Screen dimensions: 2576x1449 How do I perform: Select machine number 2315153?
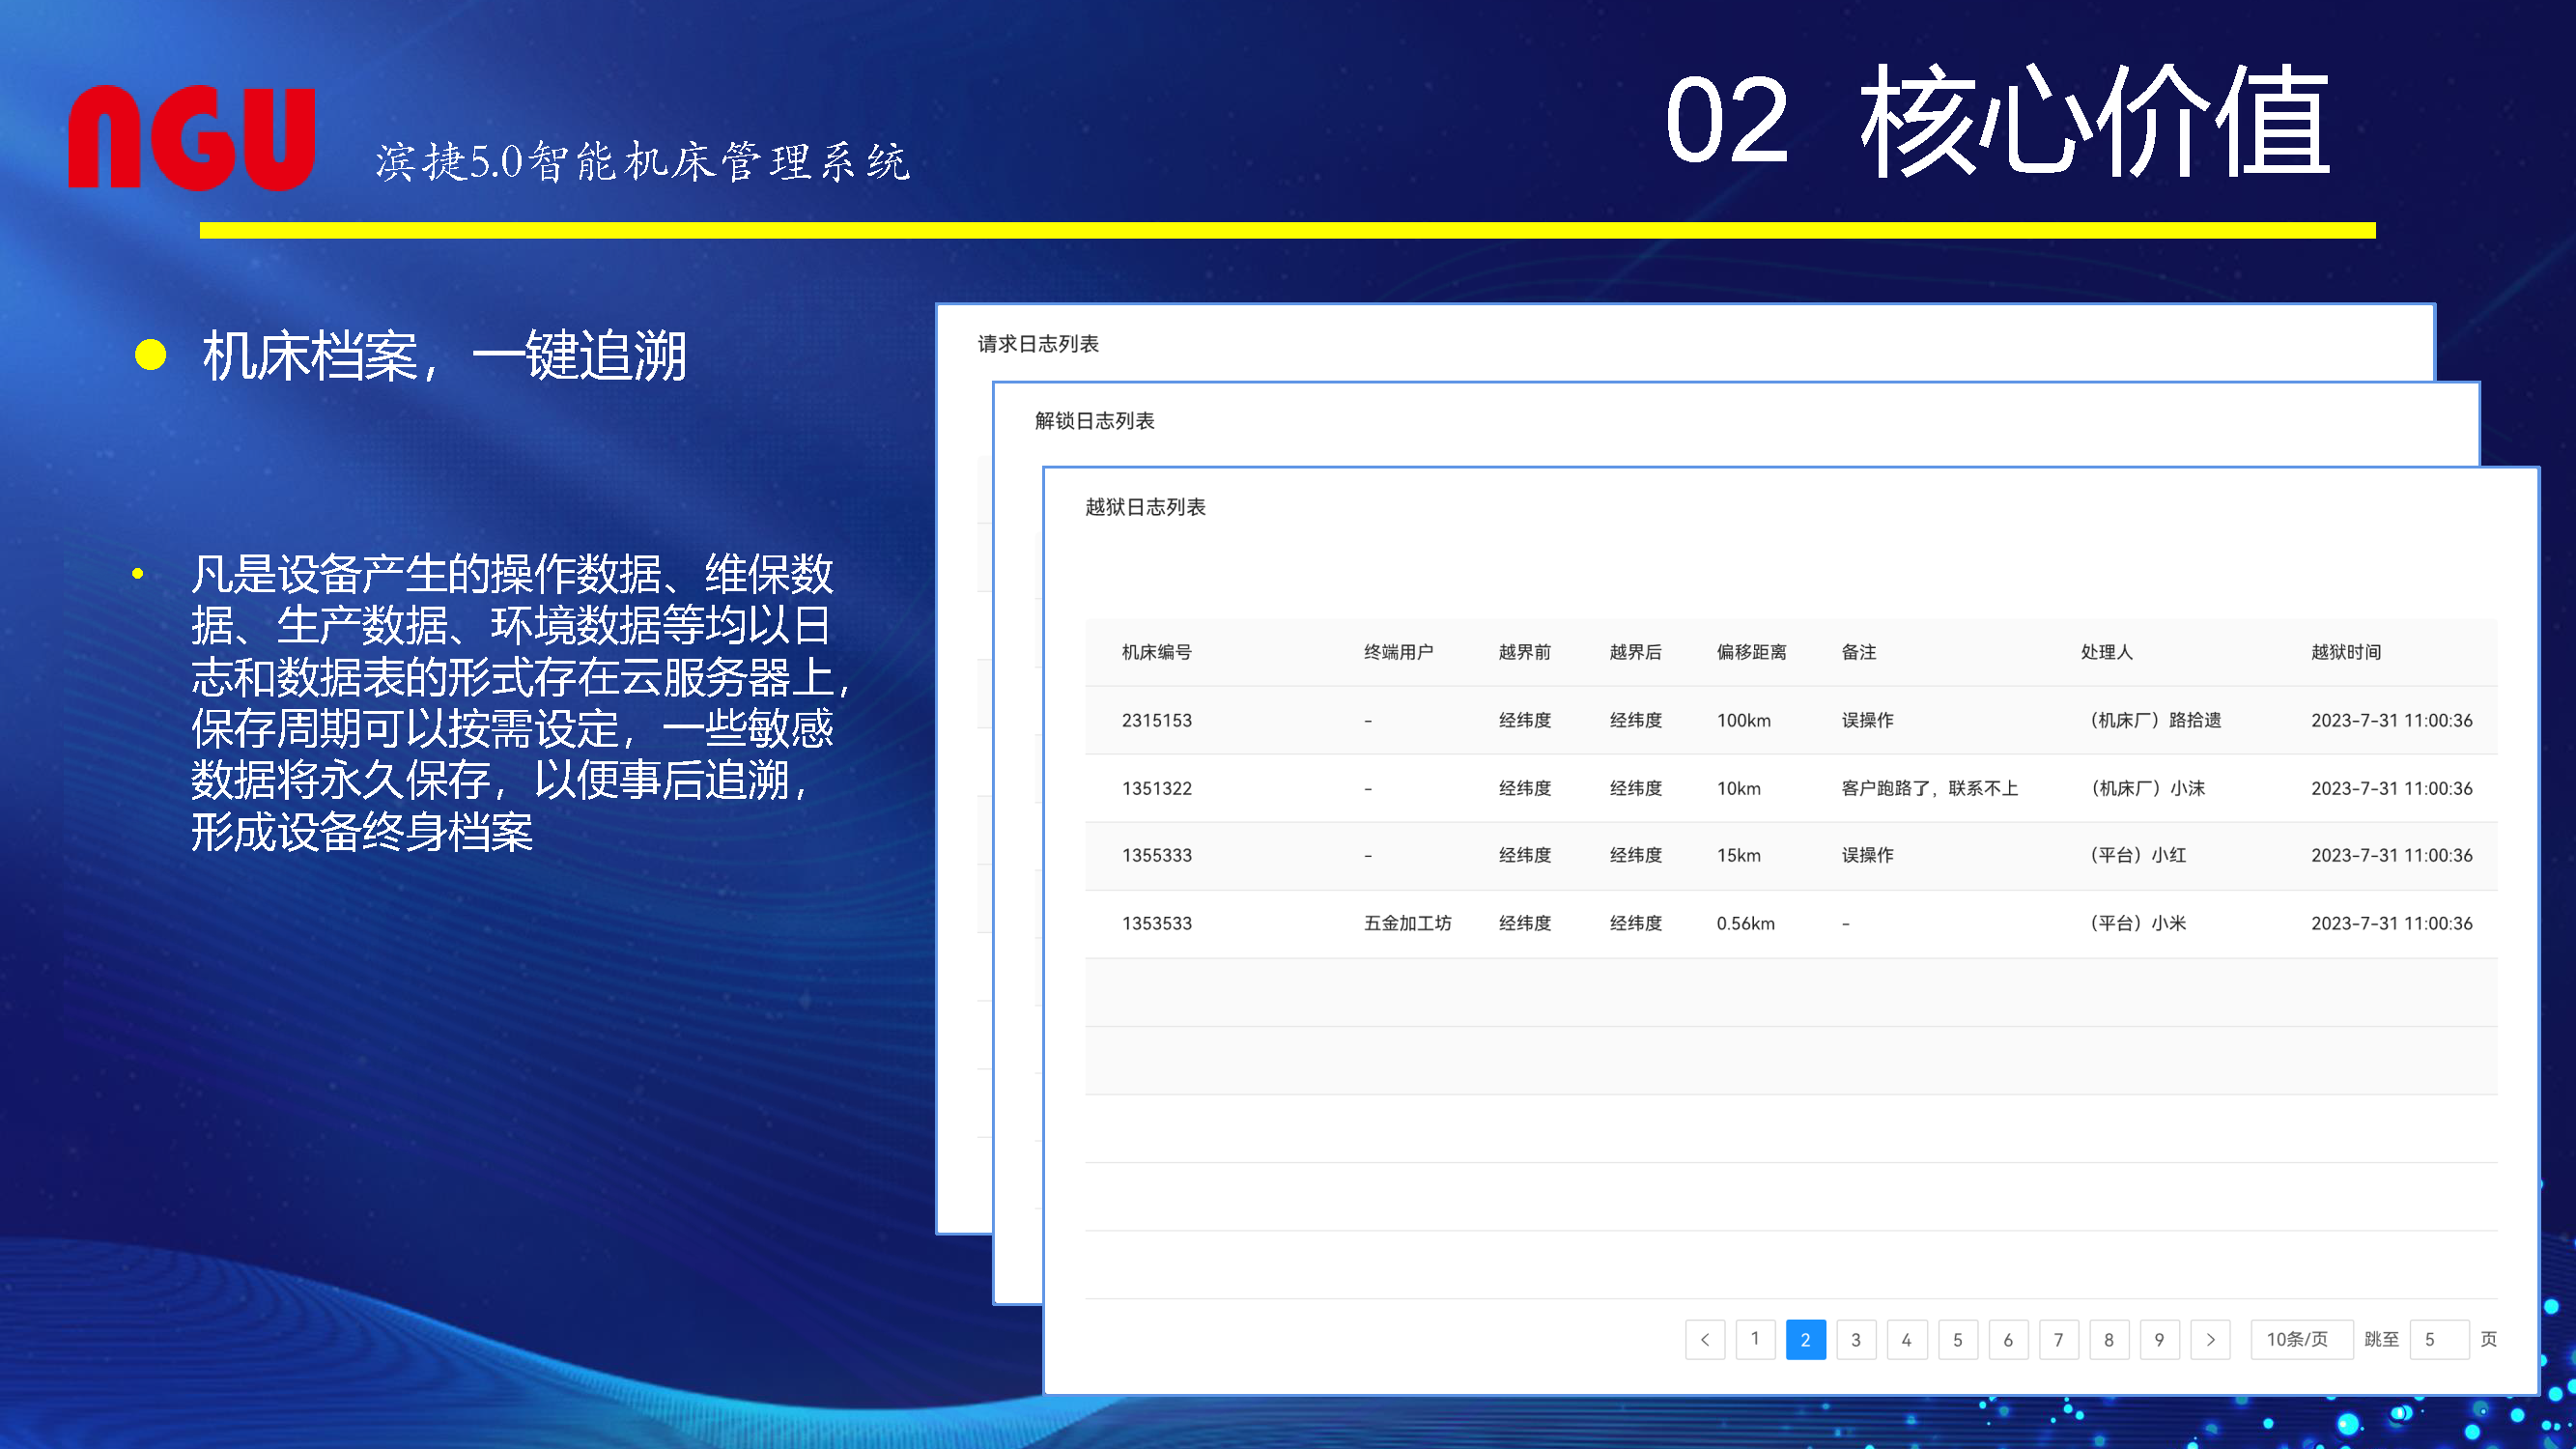1157,720
